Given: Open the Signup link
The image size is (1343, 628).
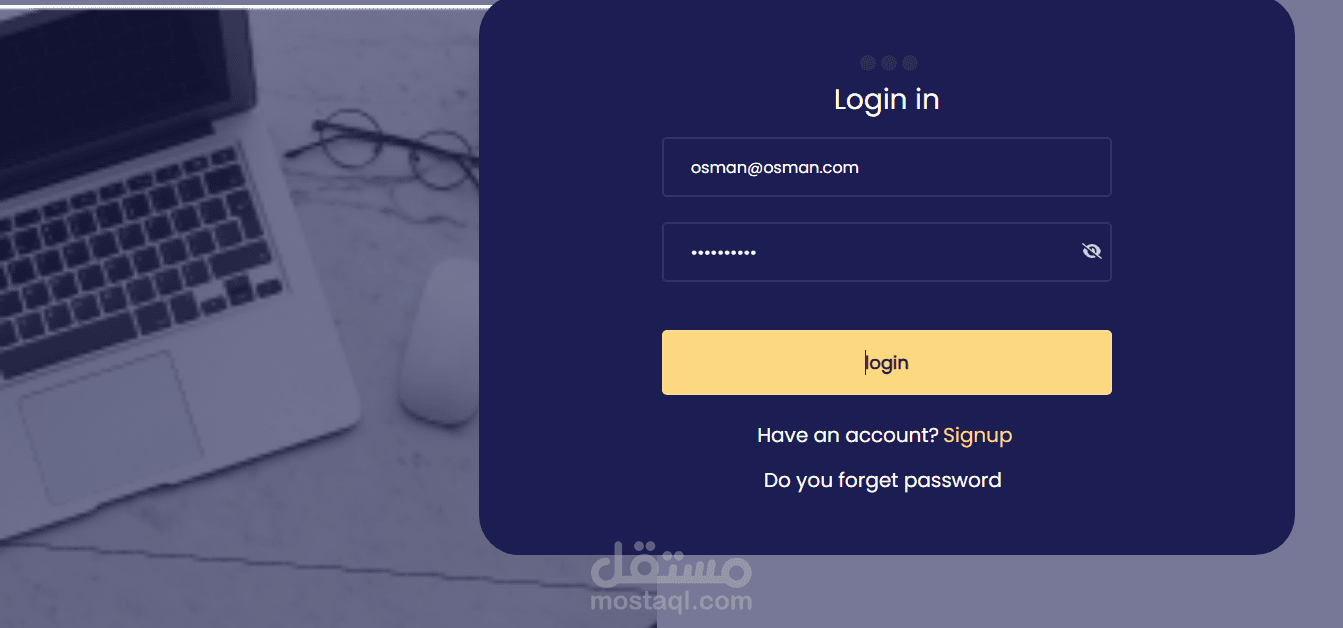Looking at the screenshot, I should (x=977, y=436).
